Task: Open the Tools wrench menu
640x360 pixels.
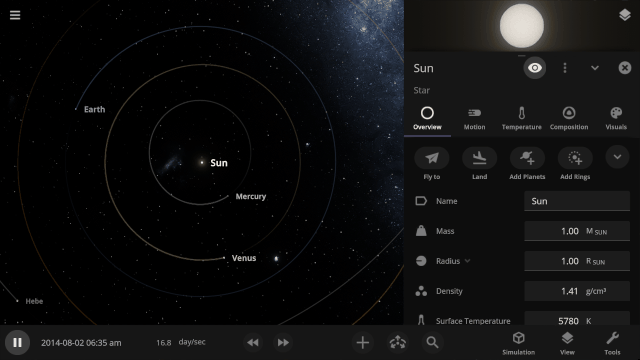Action: [612, 343]
